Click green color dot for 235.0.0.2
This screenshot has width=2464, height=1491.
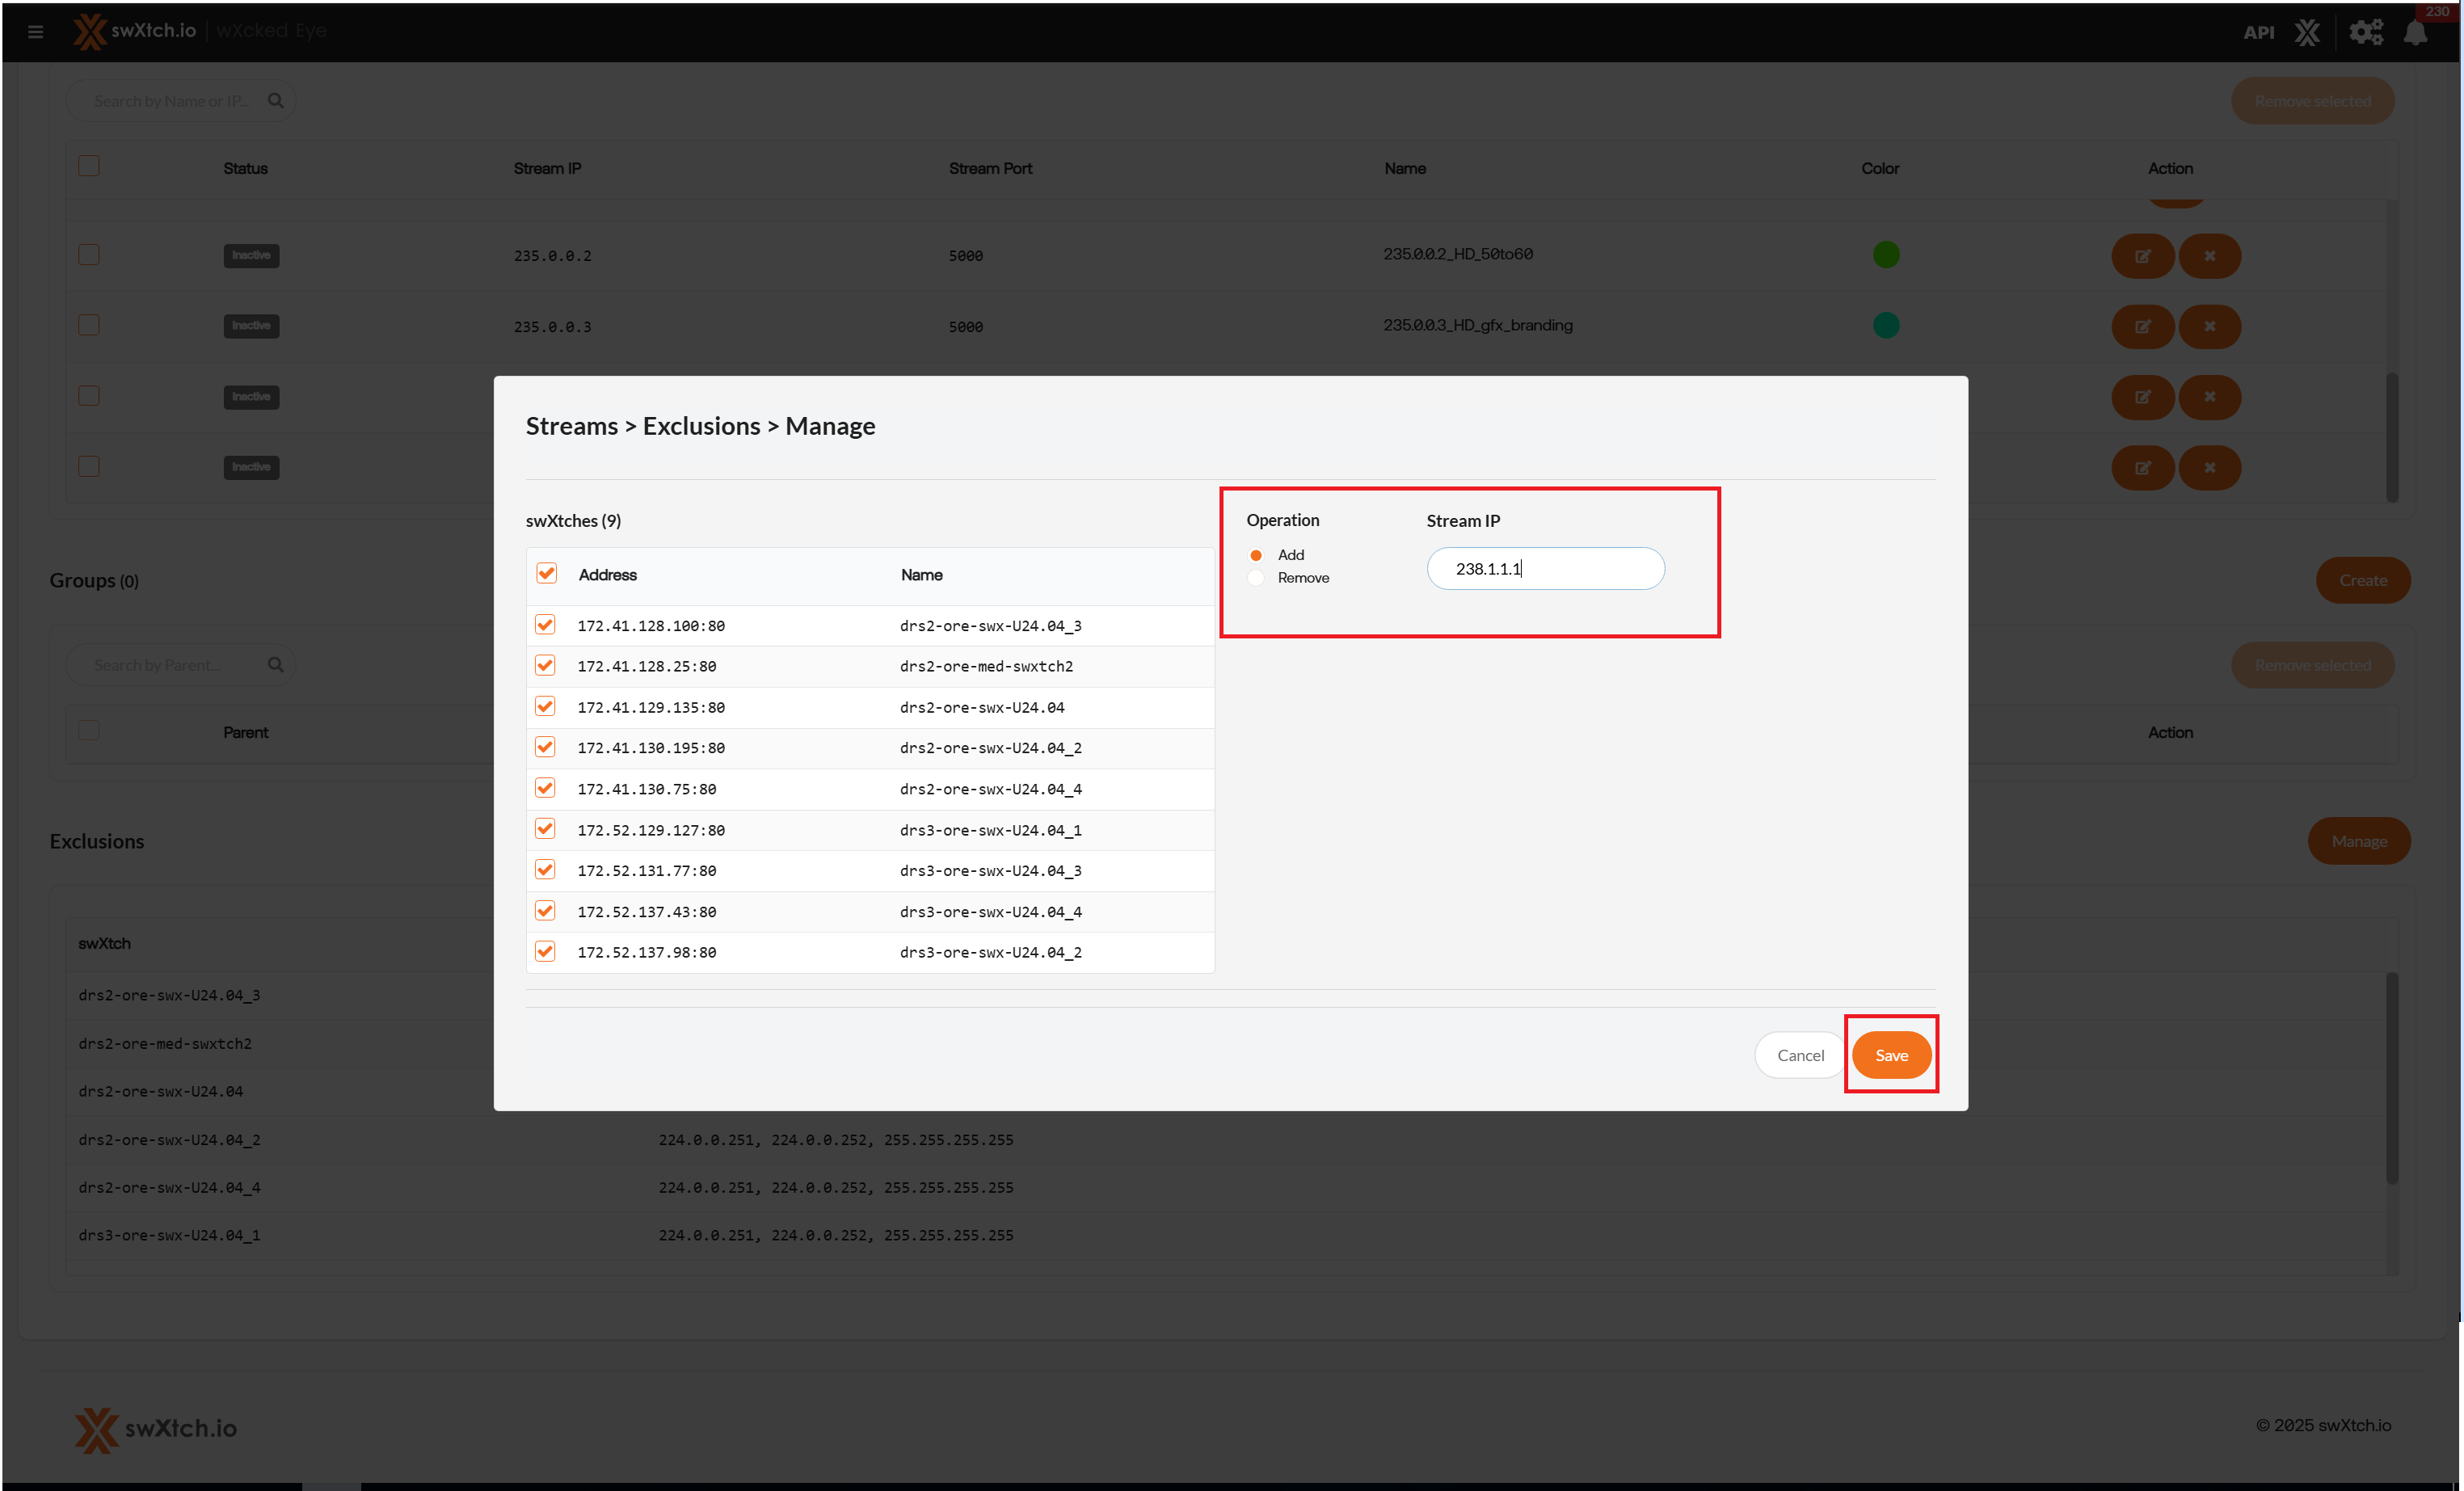coord(1885,255)
